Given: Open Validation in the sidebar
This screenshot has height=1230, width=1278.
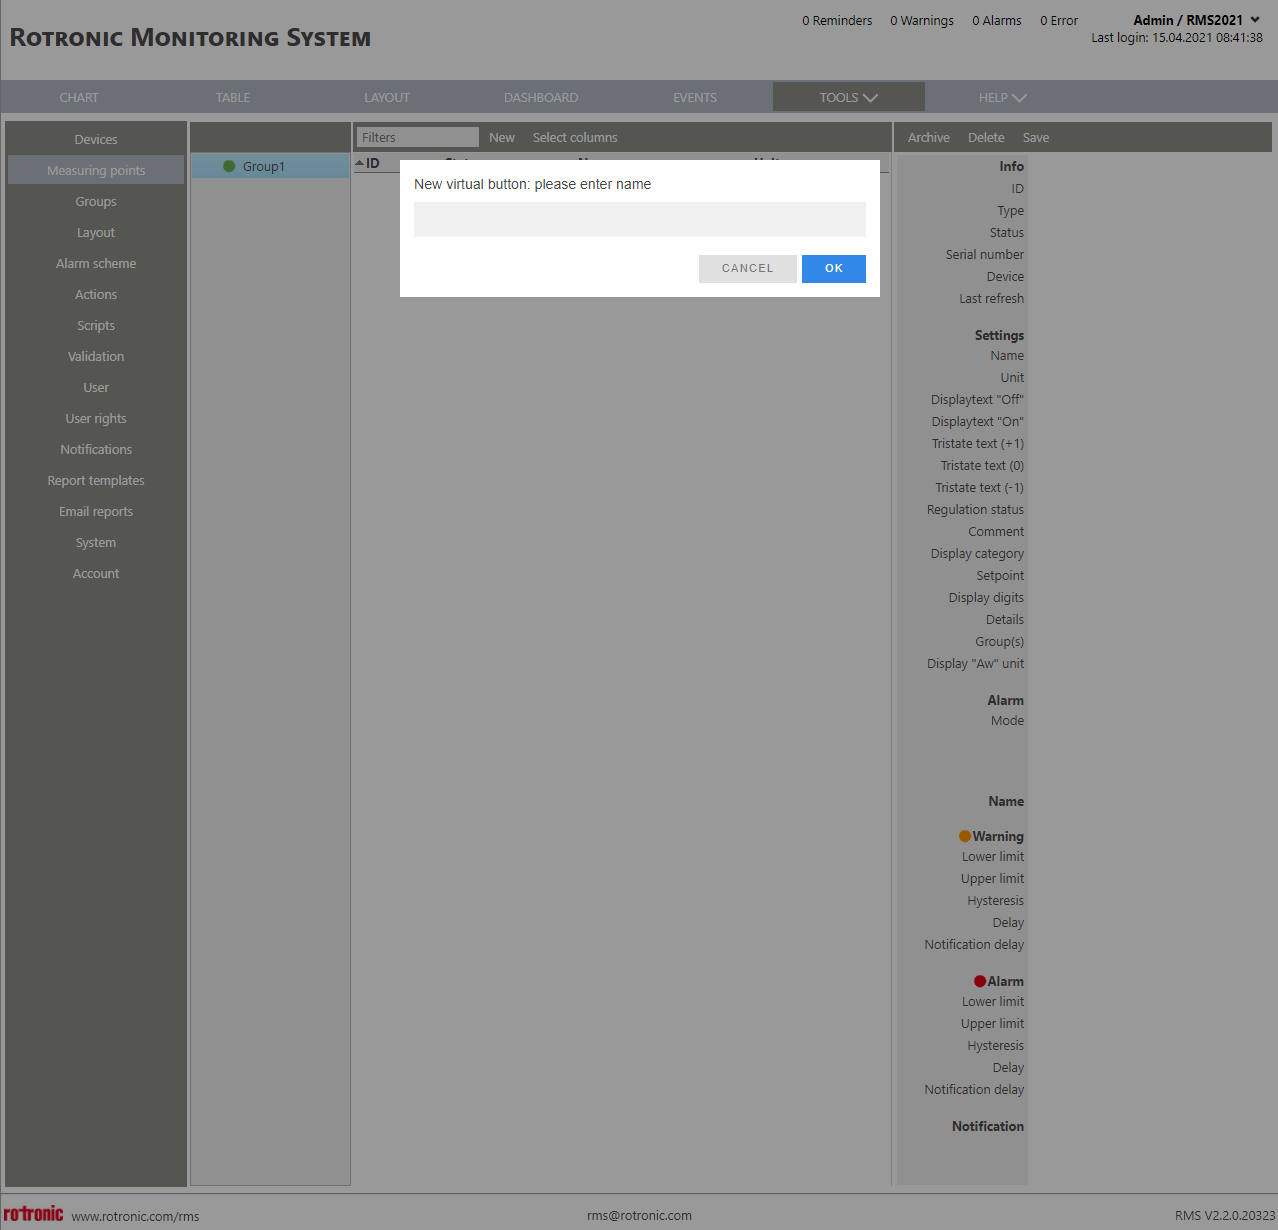Looking at the screenshot, I should pyautogui.click(x=96, y=356).
